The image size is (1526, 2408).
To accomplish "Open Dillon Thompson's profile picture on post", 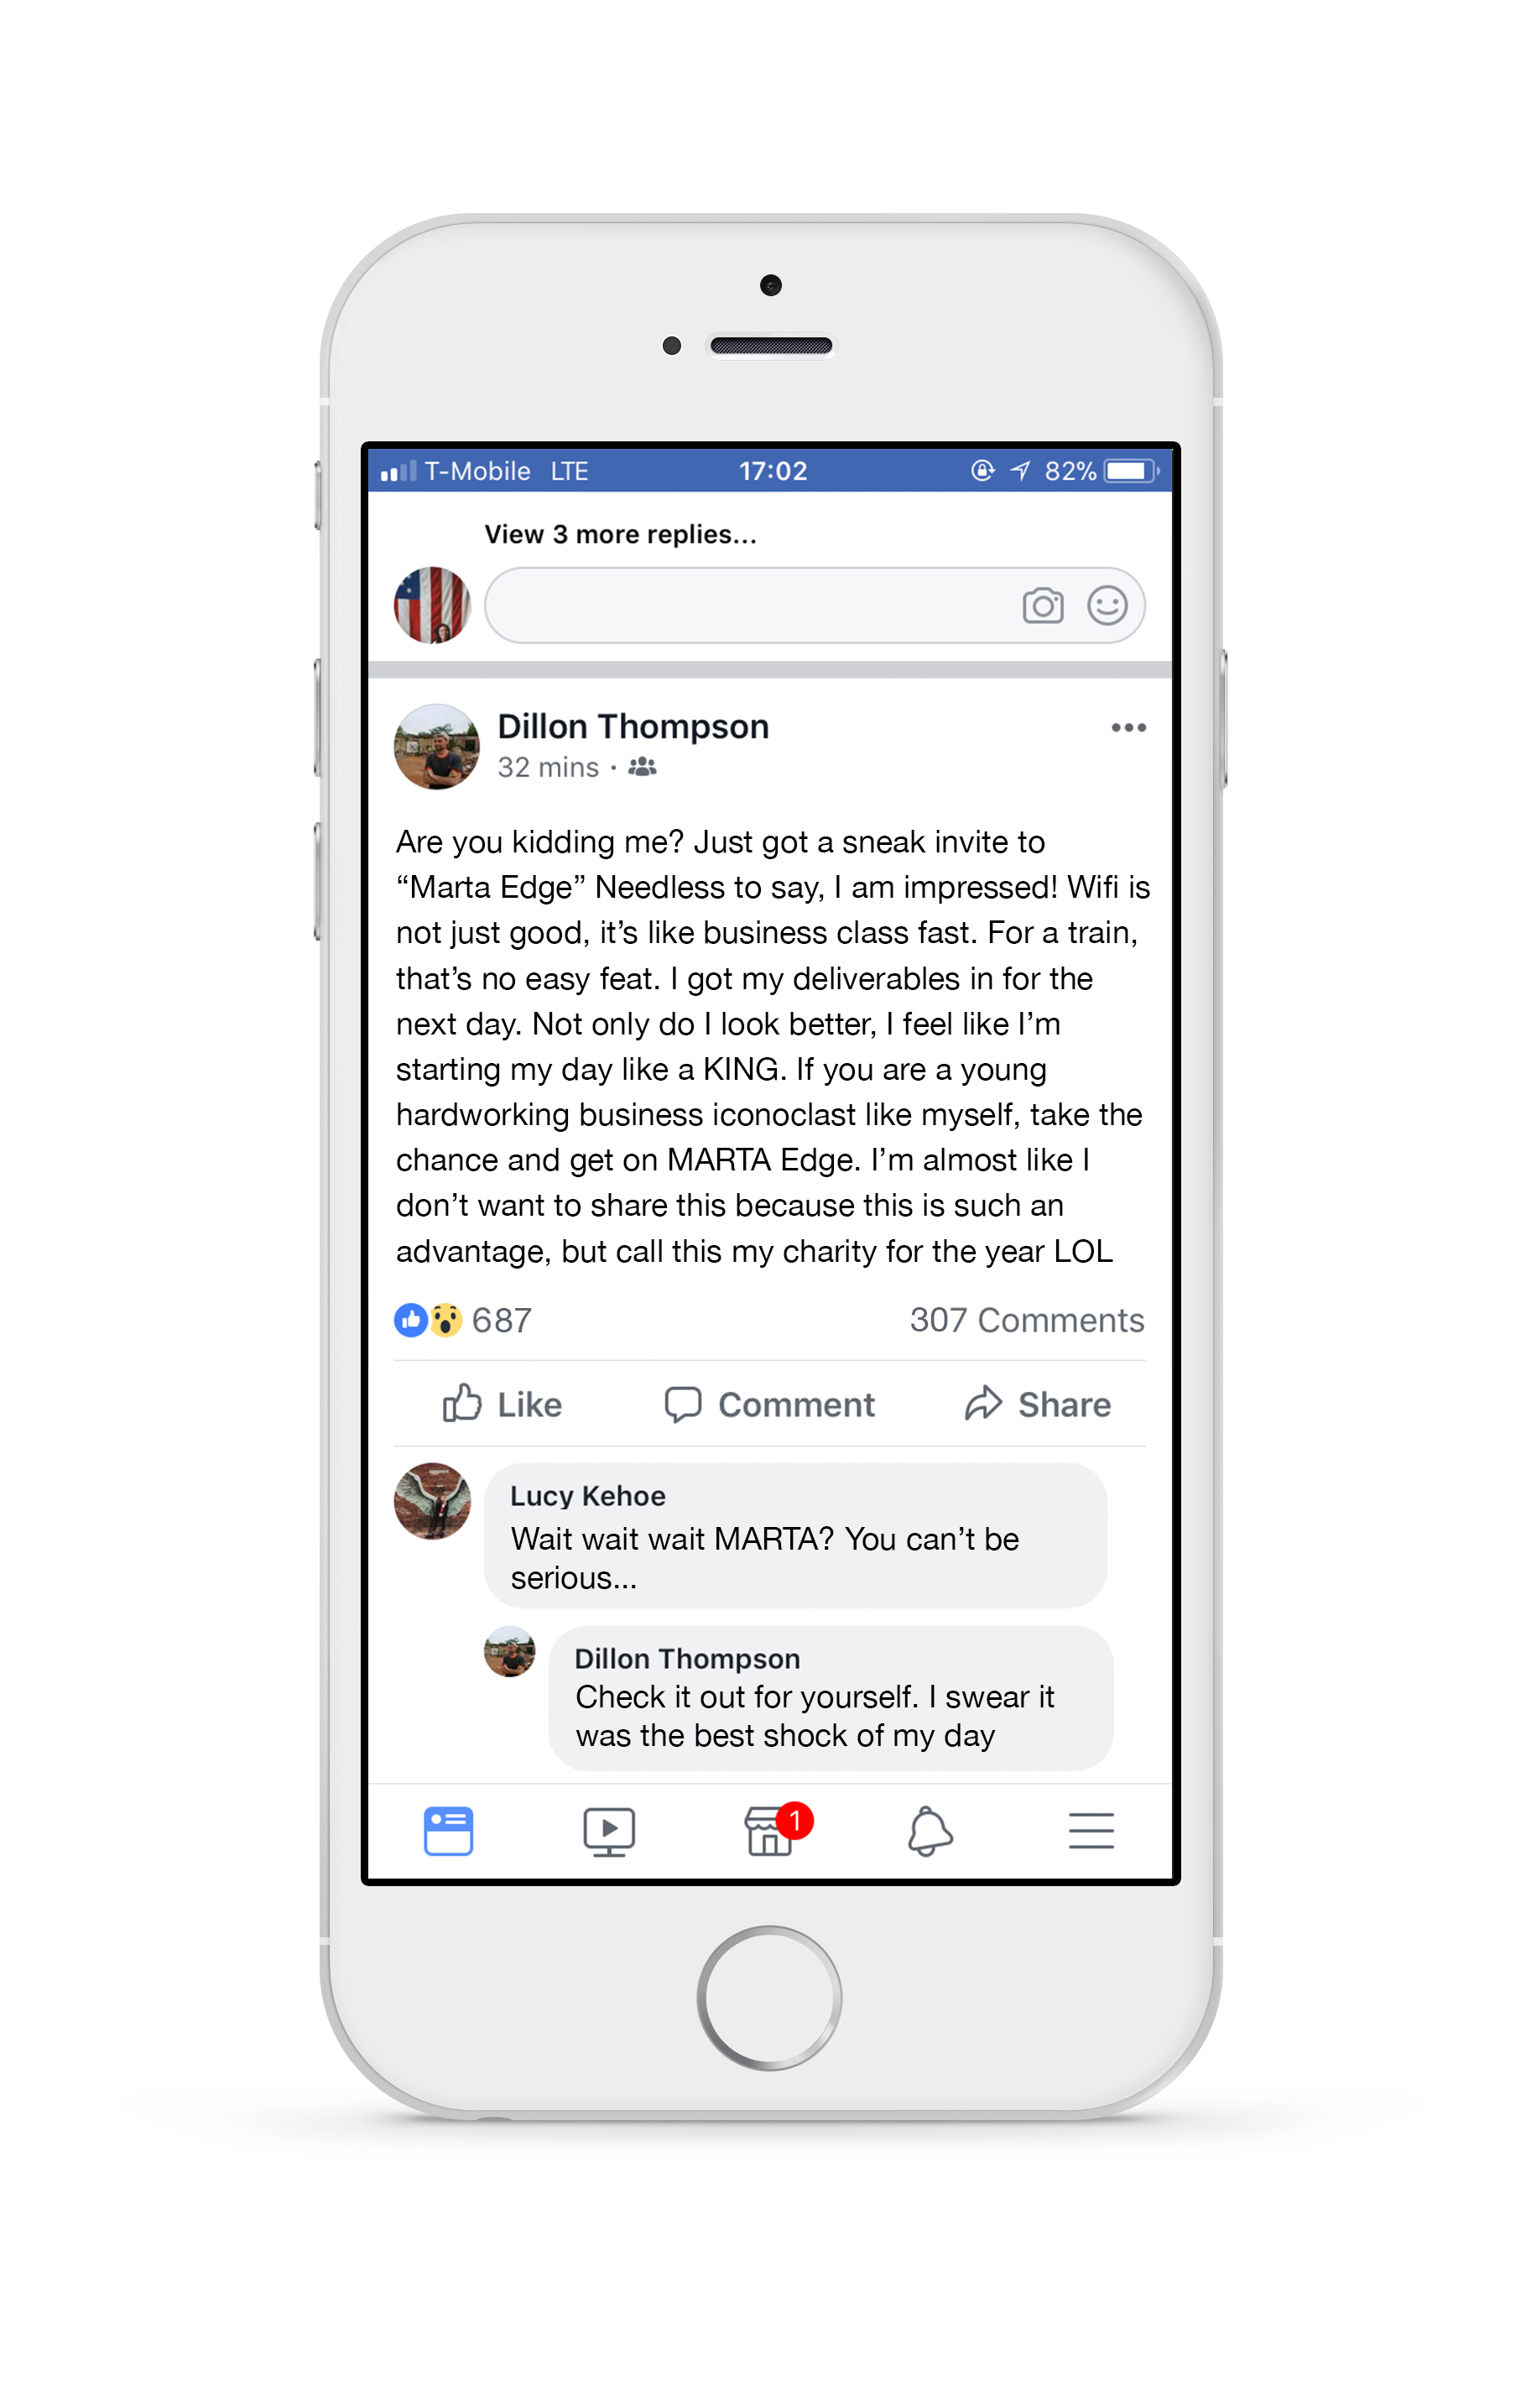I will coord(436,746).
